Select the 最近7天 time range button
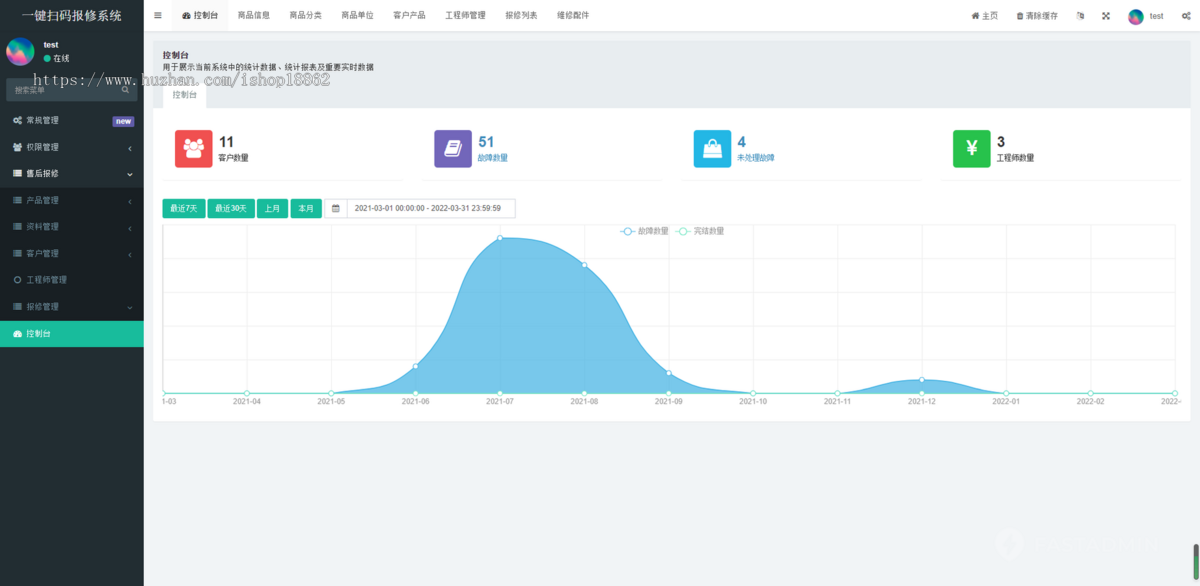The width and height of the screenshot is (1200, 586). 183,208
